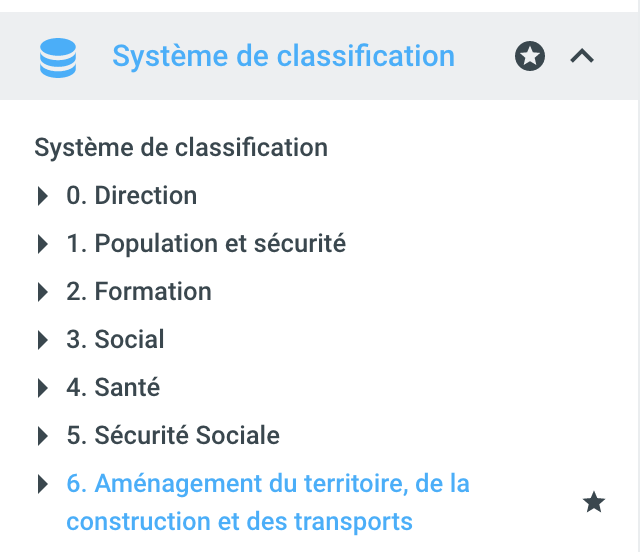Image resolution: width=640 pixels, height=552 pixels.
Task: Open the blue Système de classification header title
Action: [283, 56]
